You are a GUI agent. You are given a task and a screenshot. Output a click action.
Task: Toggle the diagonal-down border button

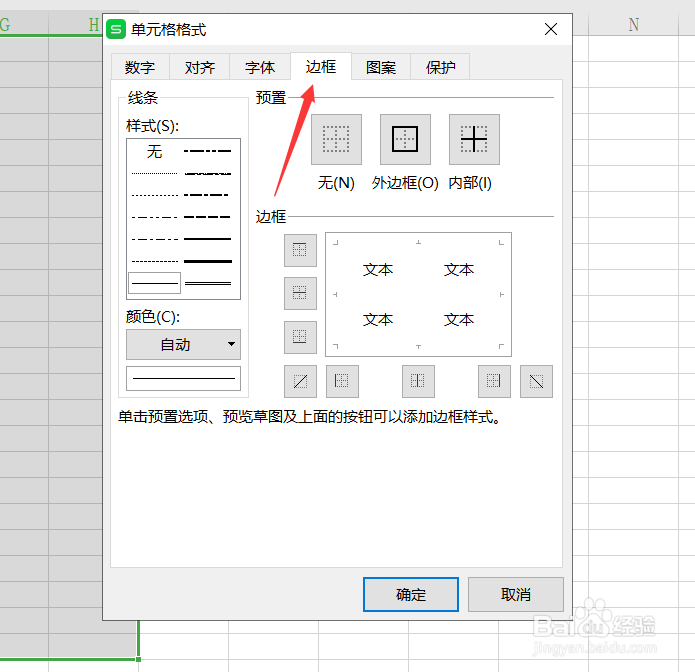tap(536, 381)
